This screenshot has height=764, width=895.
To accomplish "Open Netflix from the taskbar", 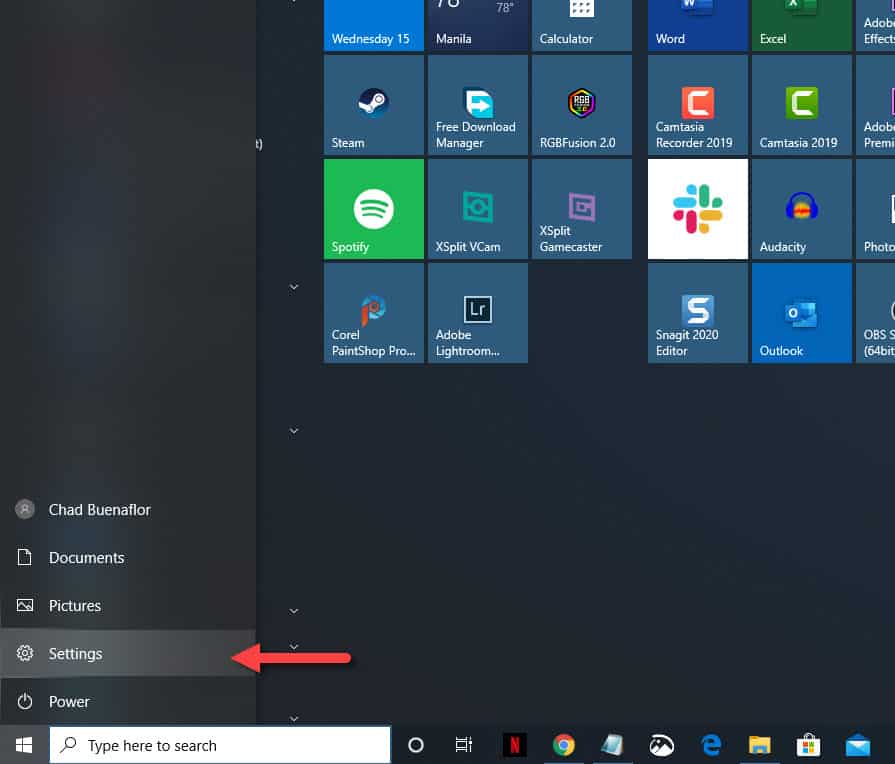I will coord(514,745).
